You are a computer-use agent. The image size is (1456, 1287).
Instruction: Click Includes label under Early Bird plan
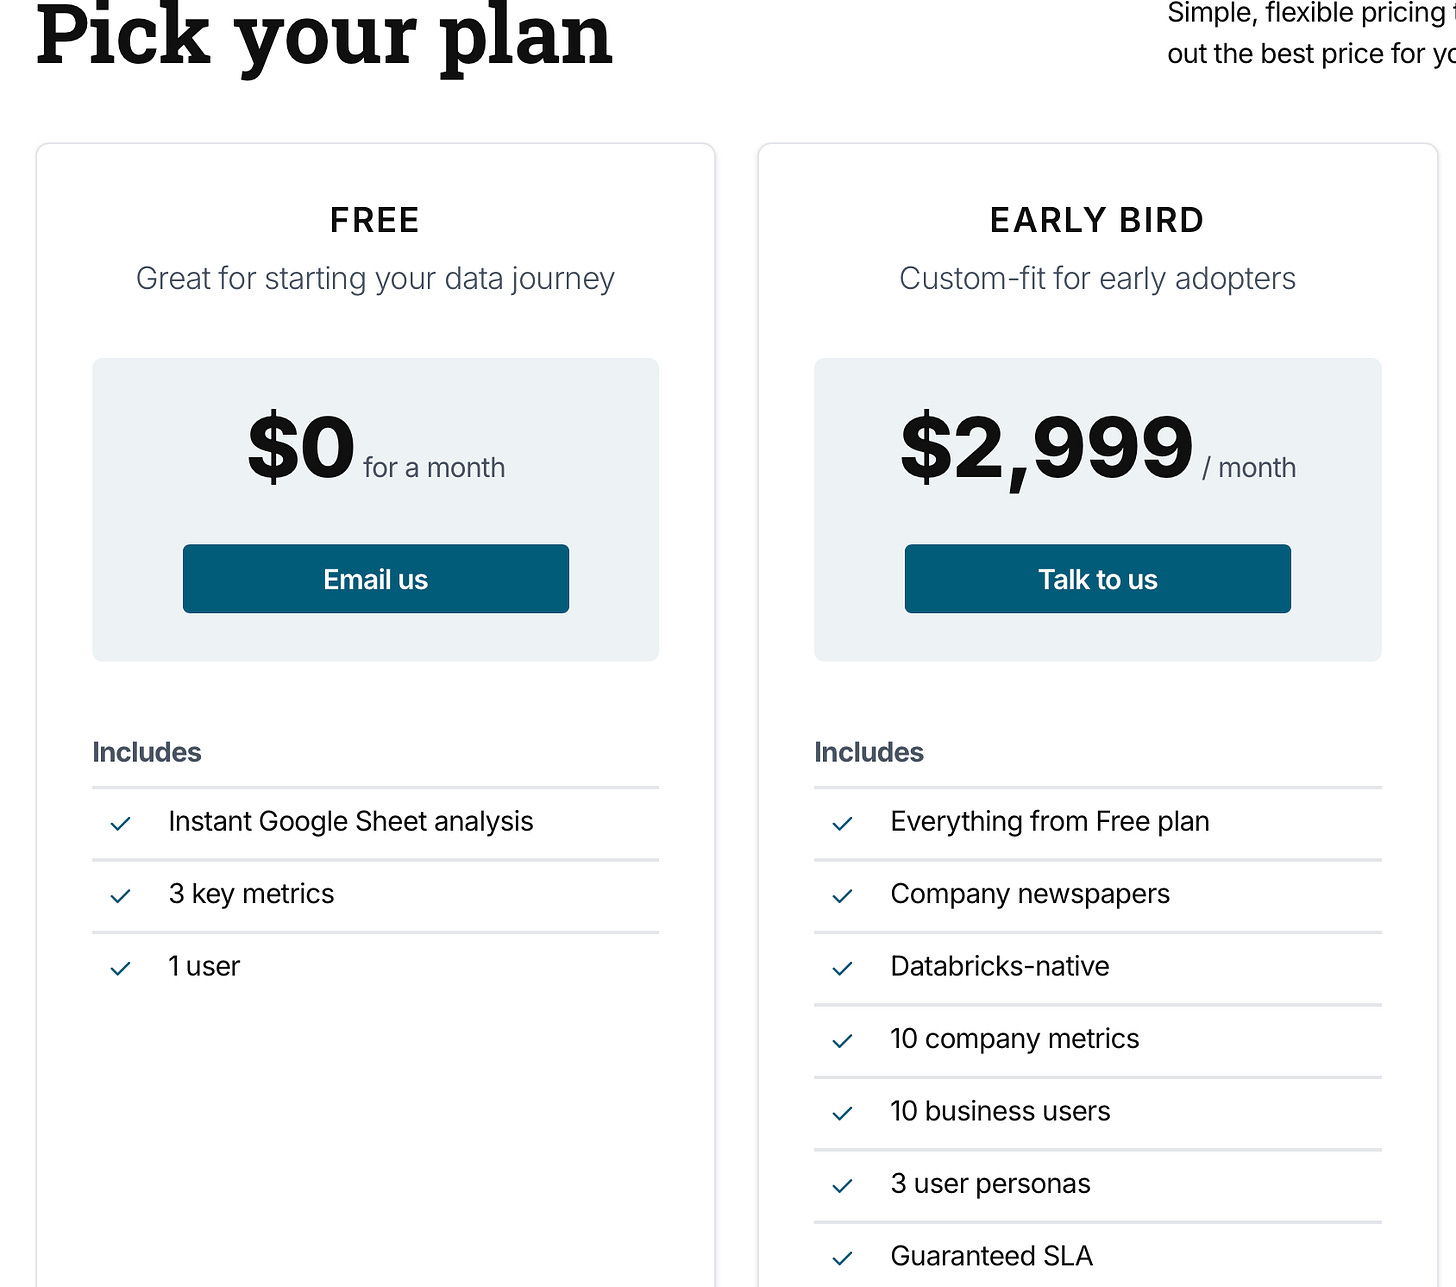coord(869,752)
